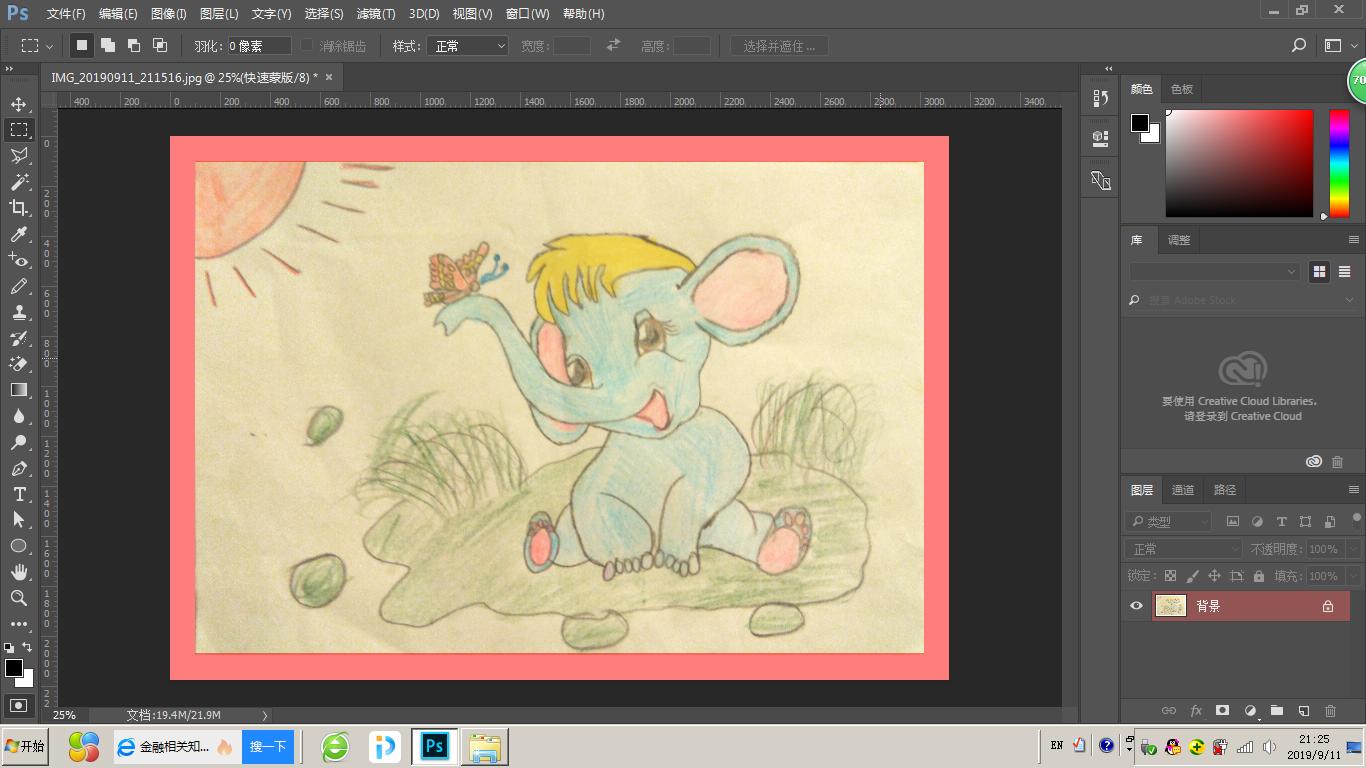
Task: Click the 选择并遮住 button
Action: click(x=779, y=46)
